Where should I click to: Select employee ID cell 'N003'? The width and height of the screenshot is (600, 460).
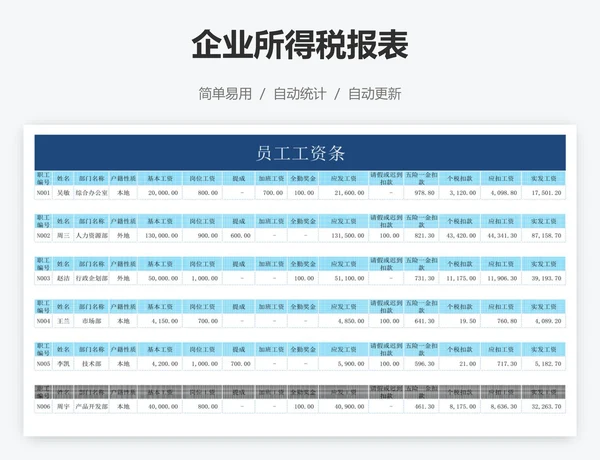43,278
